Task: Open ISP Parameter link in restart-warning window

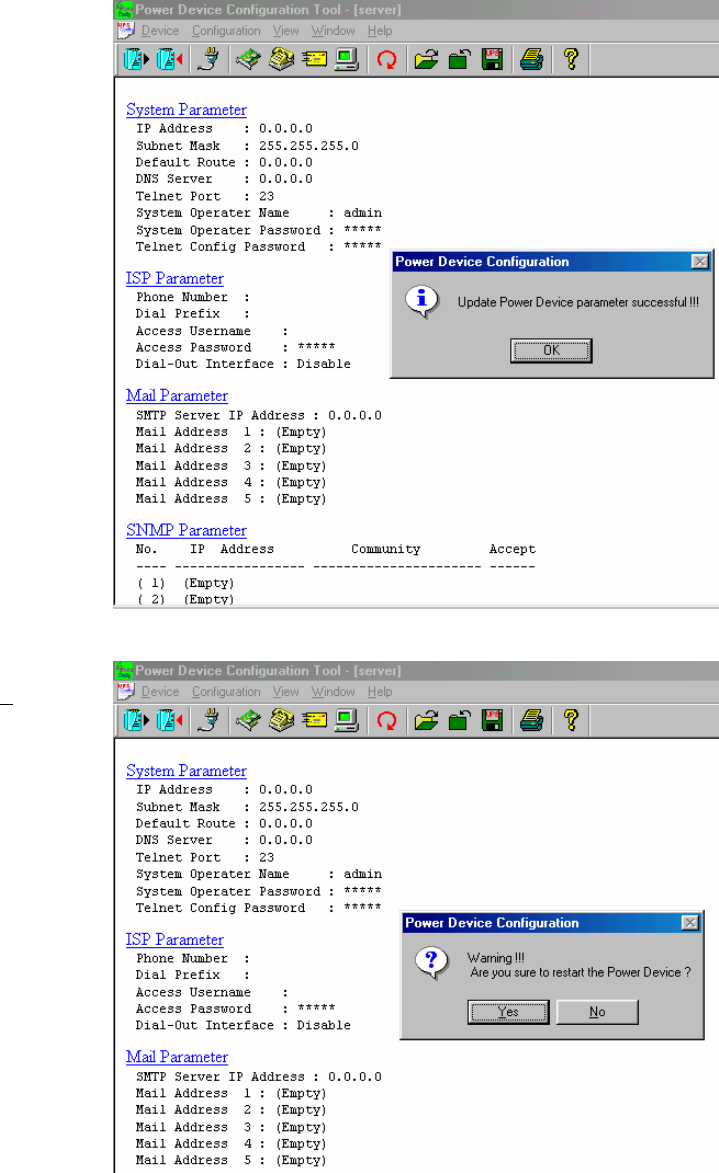Action: tap(174, 940)
